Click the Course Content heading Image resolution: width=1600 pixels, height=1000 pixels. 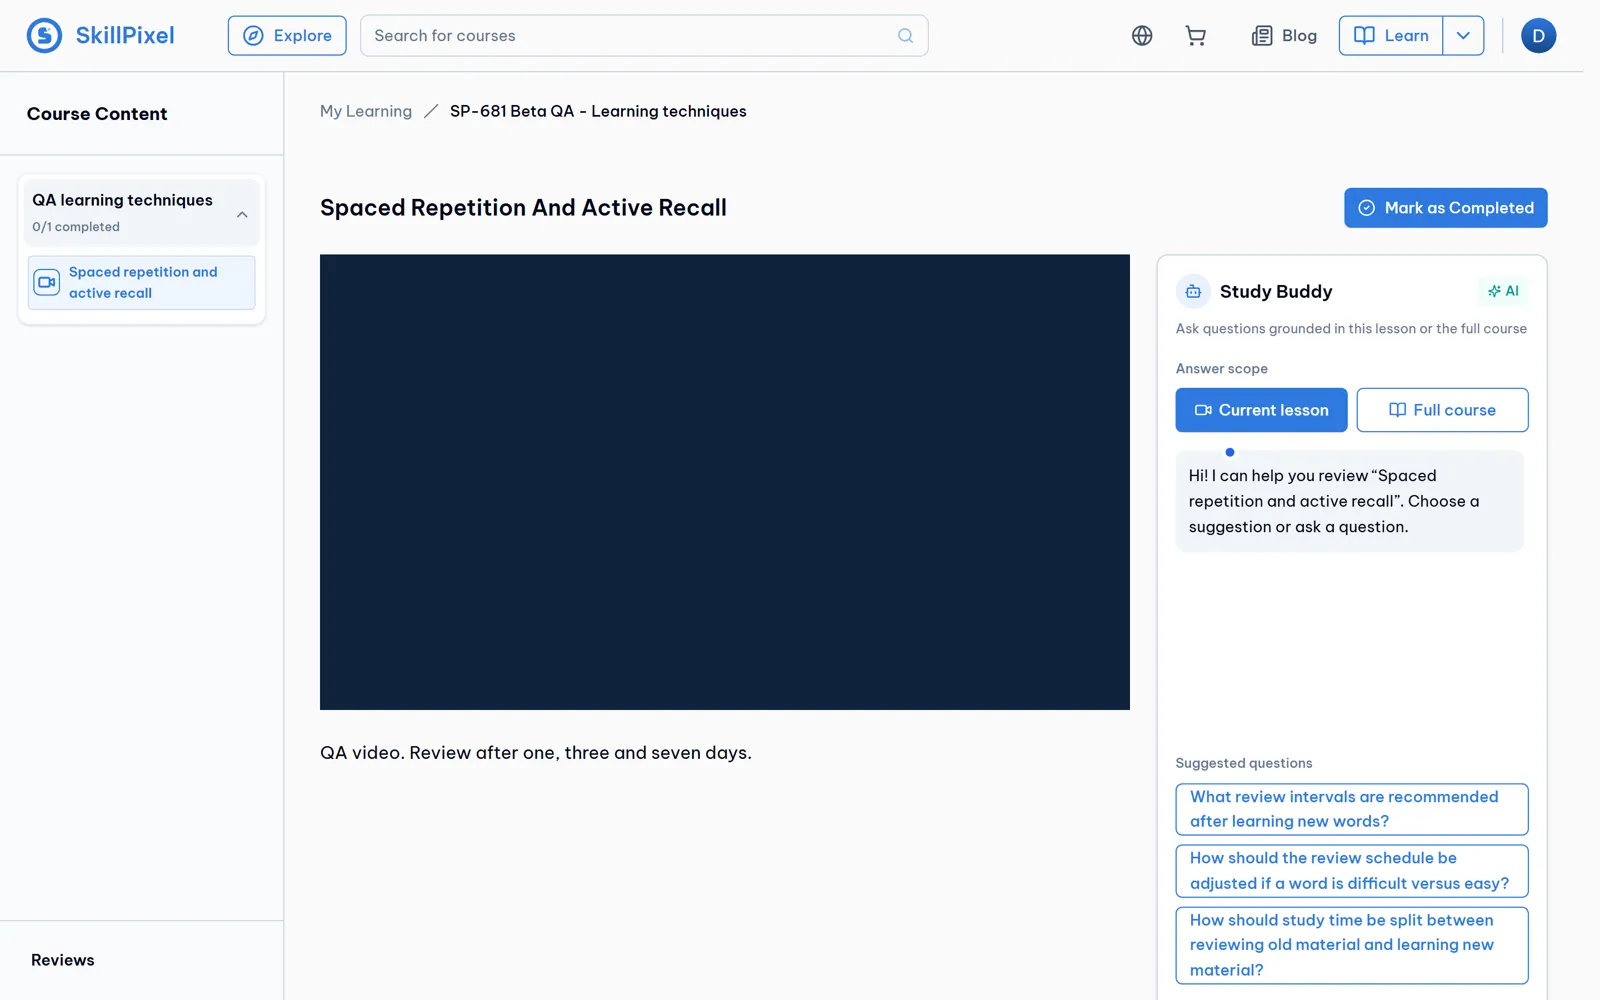(97, 114)
